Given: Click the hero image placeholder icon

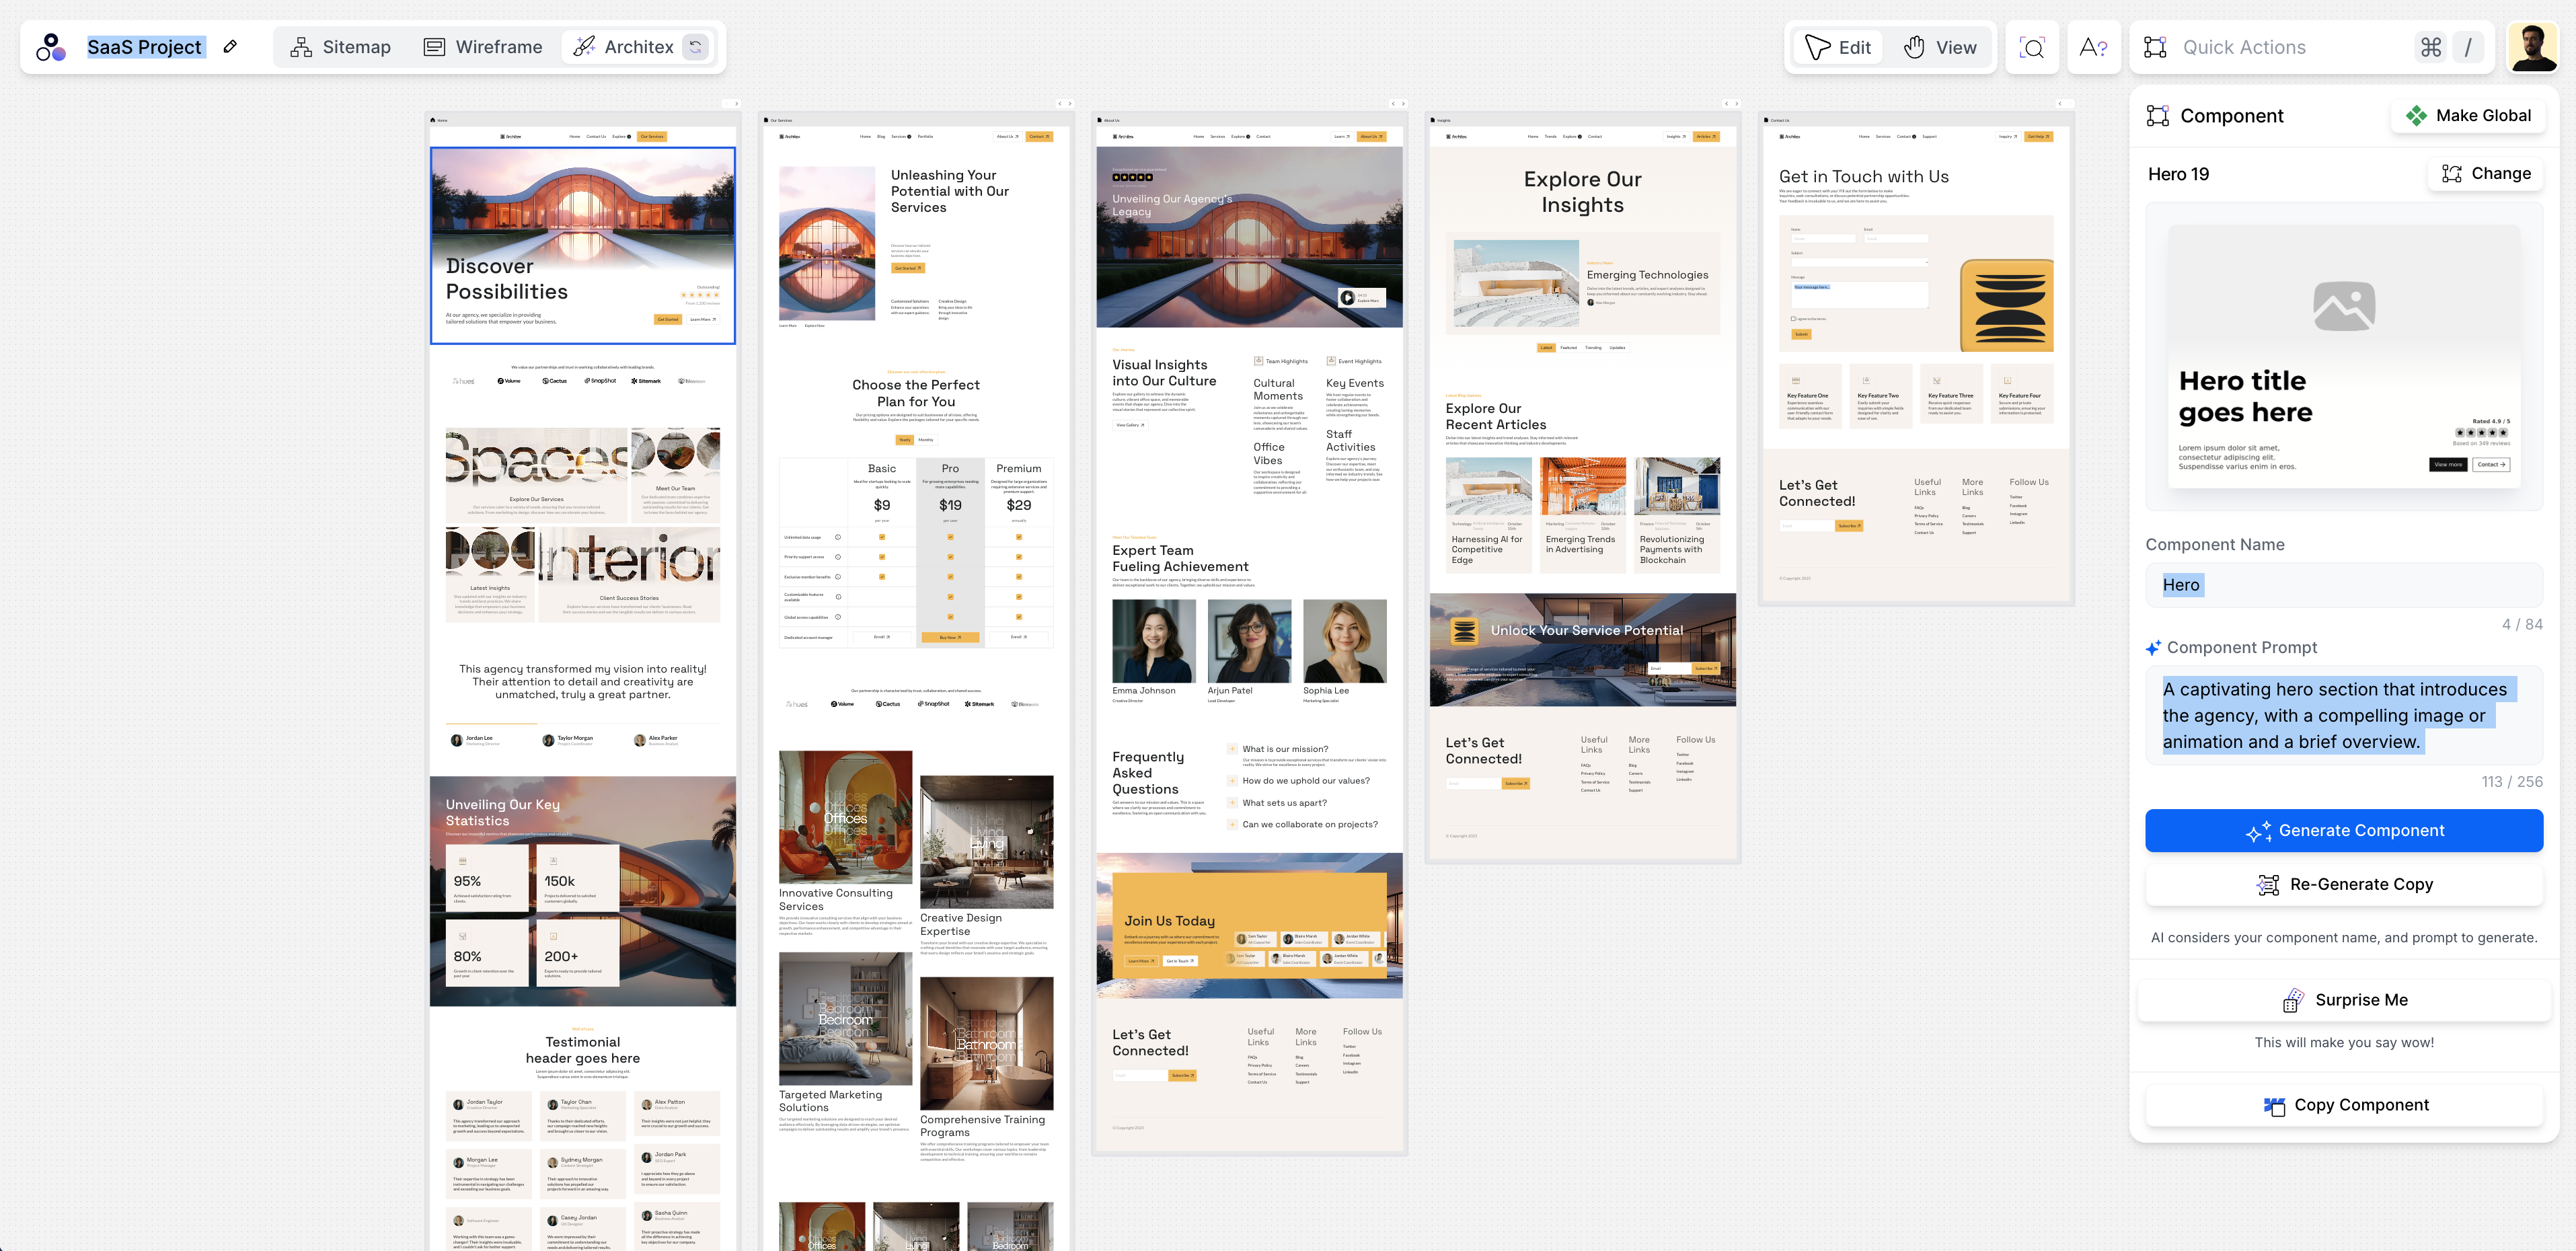Looking at the screenshot, I should pos(2343,306).
